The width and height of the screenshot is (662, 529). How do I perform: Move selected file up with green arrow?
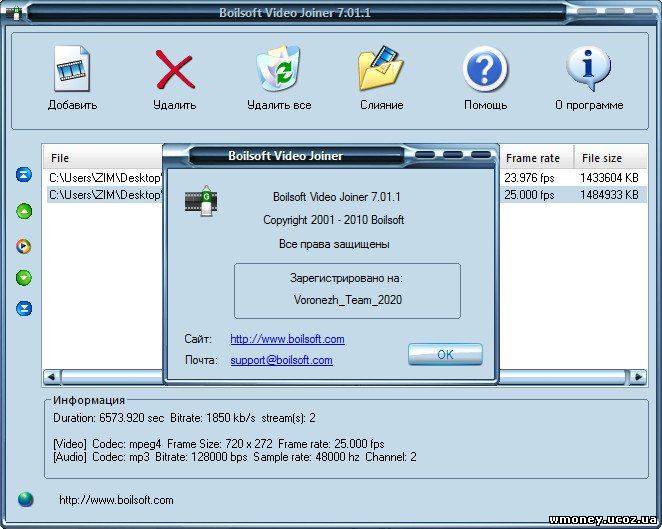tap(24, 211)
